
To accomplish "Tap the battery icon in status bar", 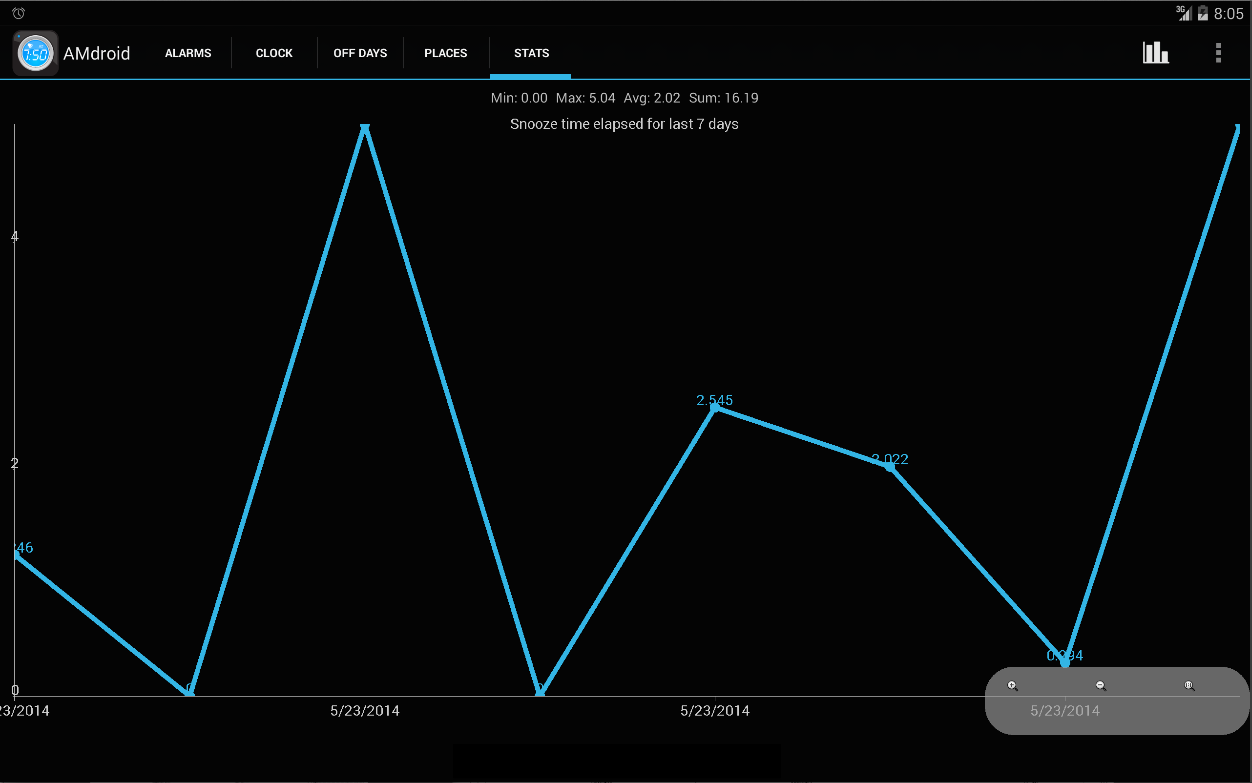I will click(1203, 14).
